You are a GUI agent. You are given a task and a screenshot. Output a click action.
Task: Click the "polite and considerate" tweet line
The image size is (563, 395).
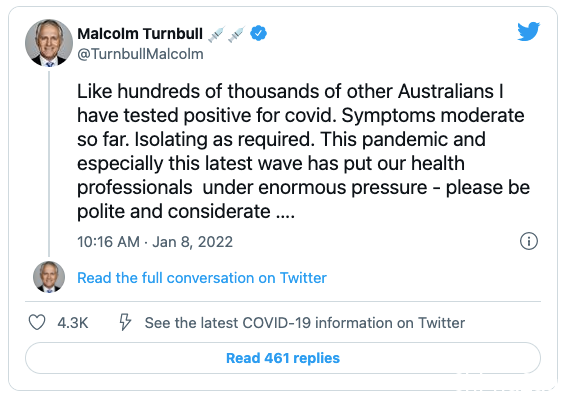coord(186,211)
